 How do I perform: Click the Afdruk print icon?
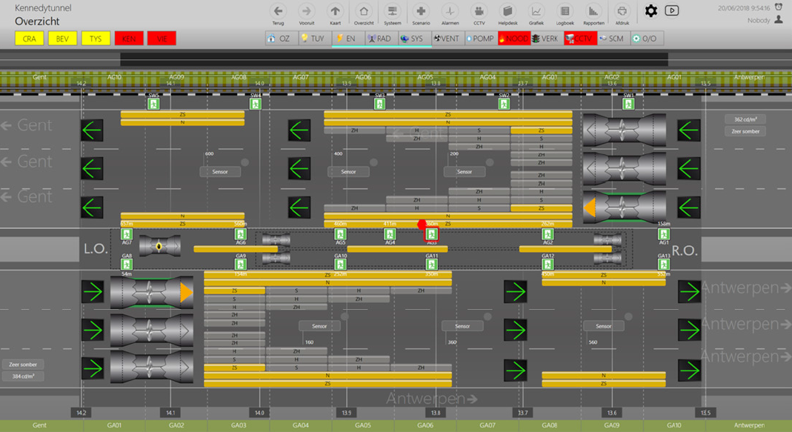(x=622, y=11)
